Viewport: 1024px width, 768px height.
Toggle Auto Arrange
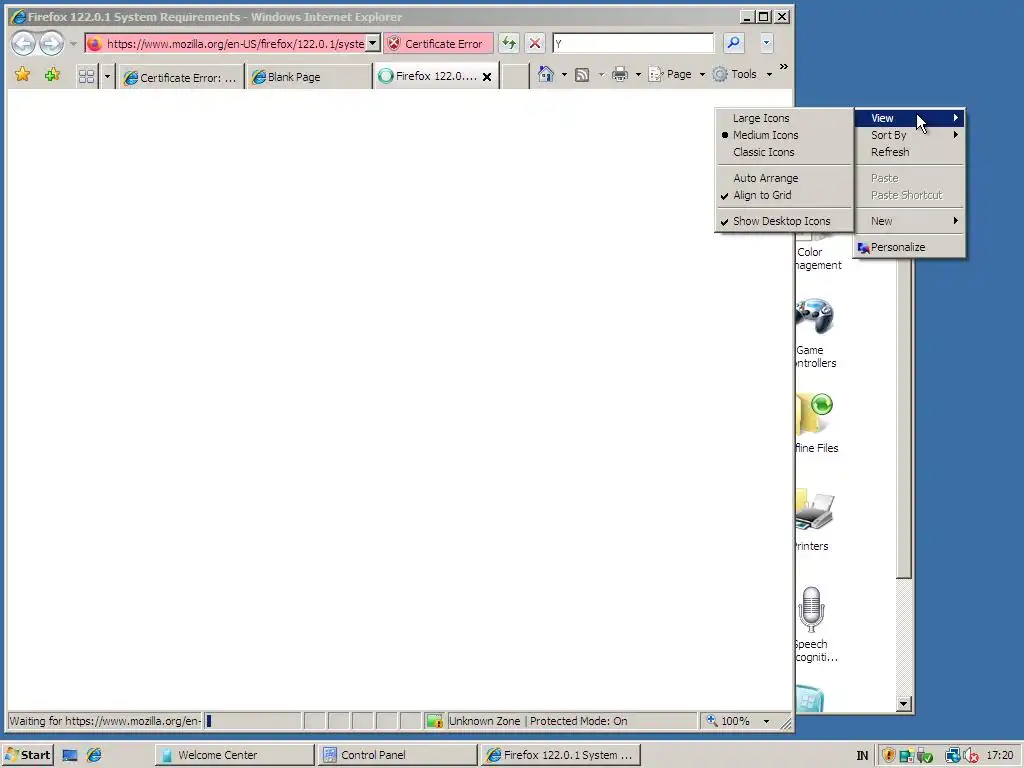pyautogui.click(x=784, y=178)
